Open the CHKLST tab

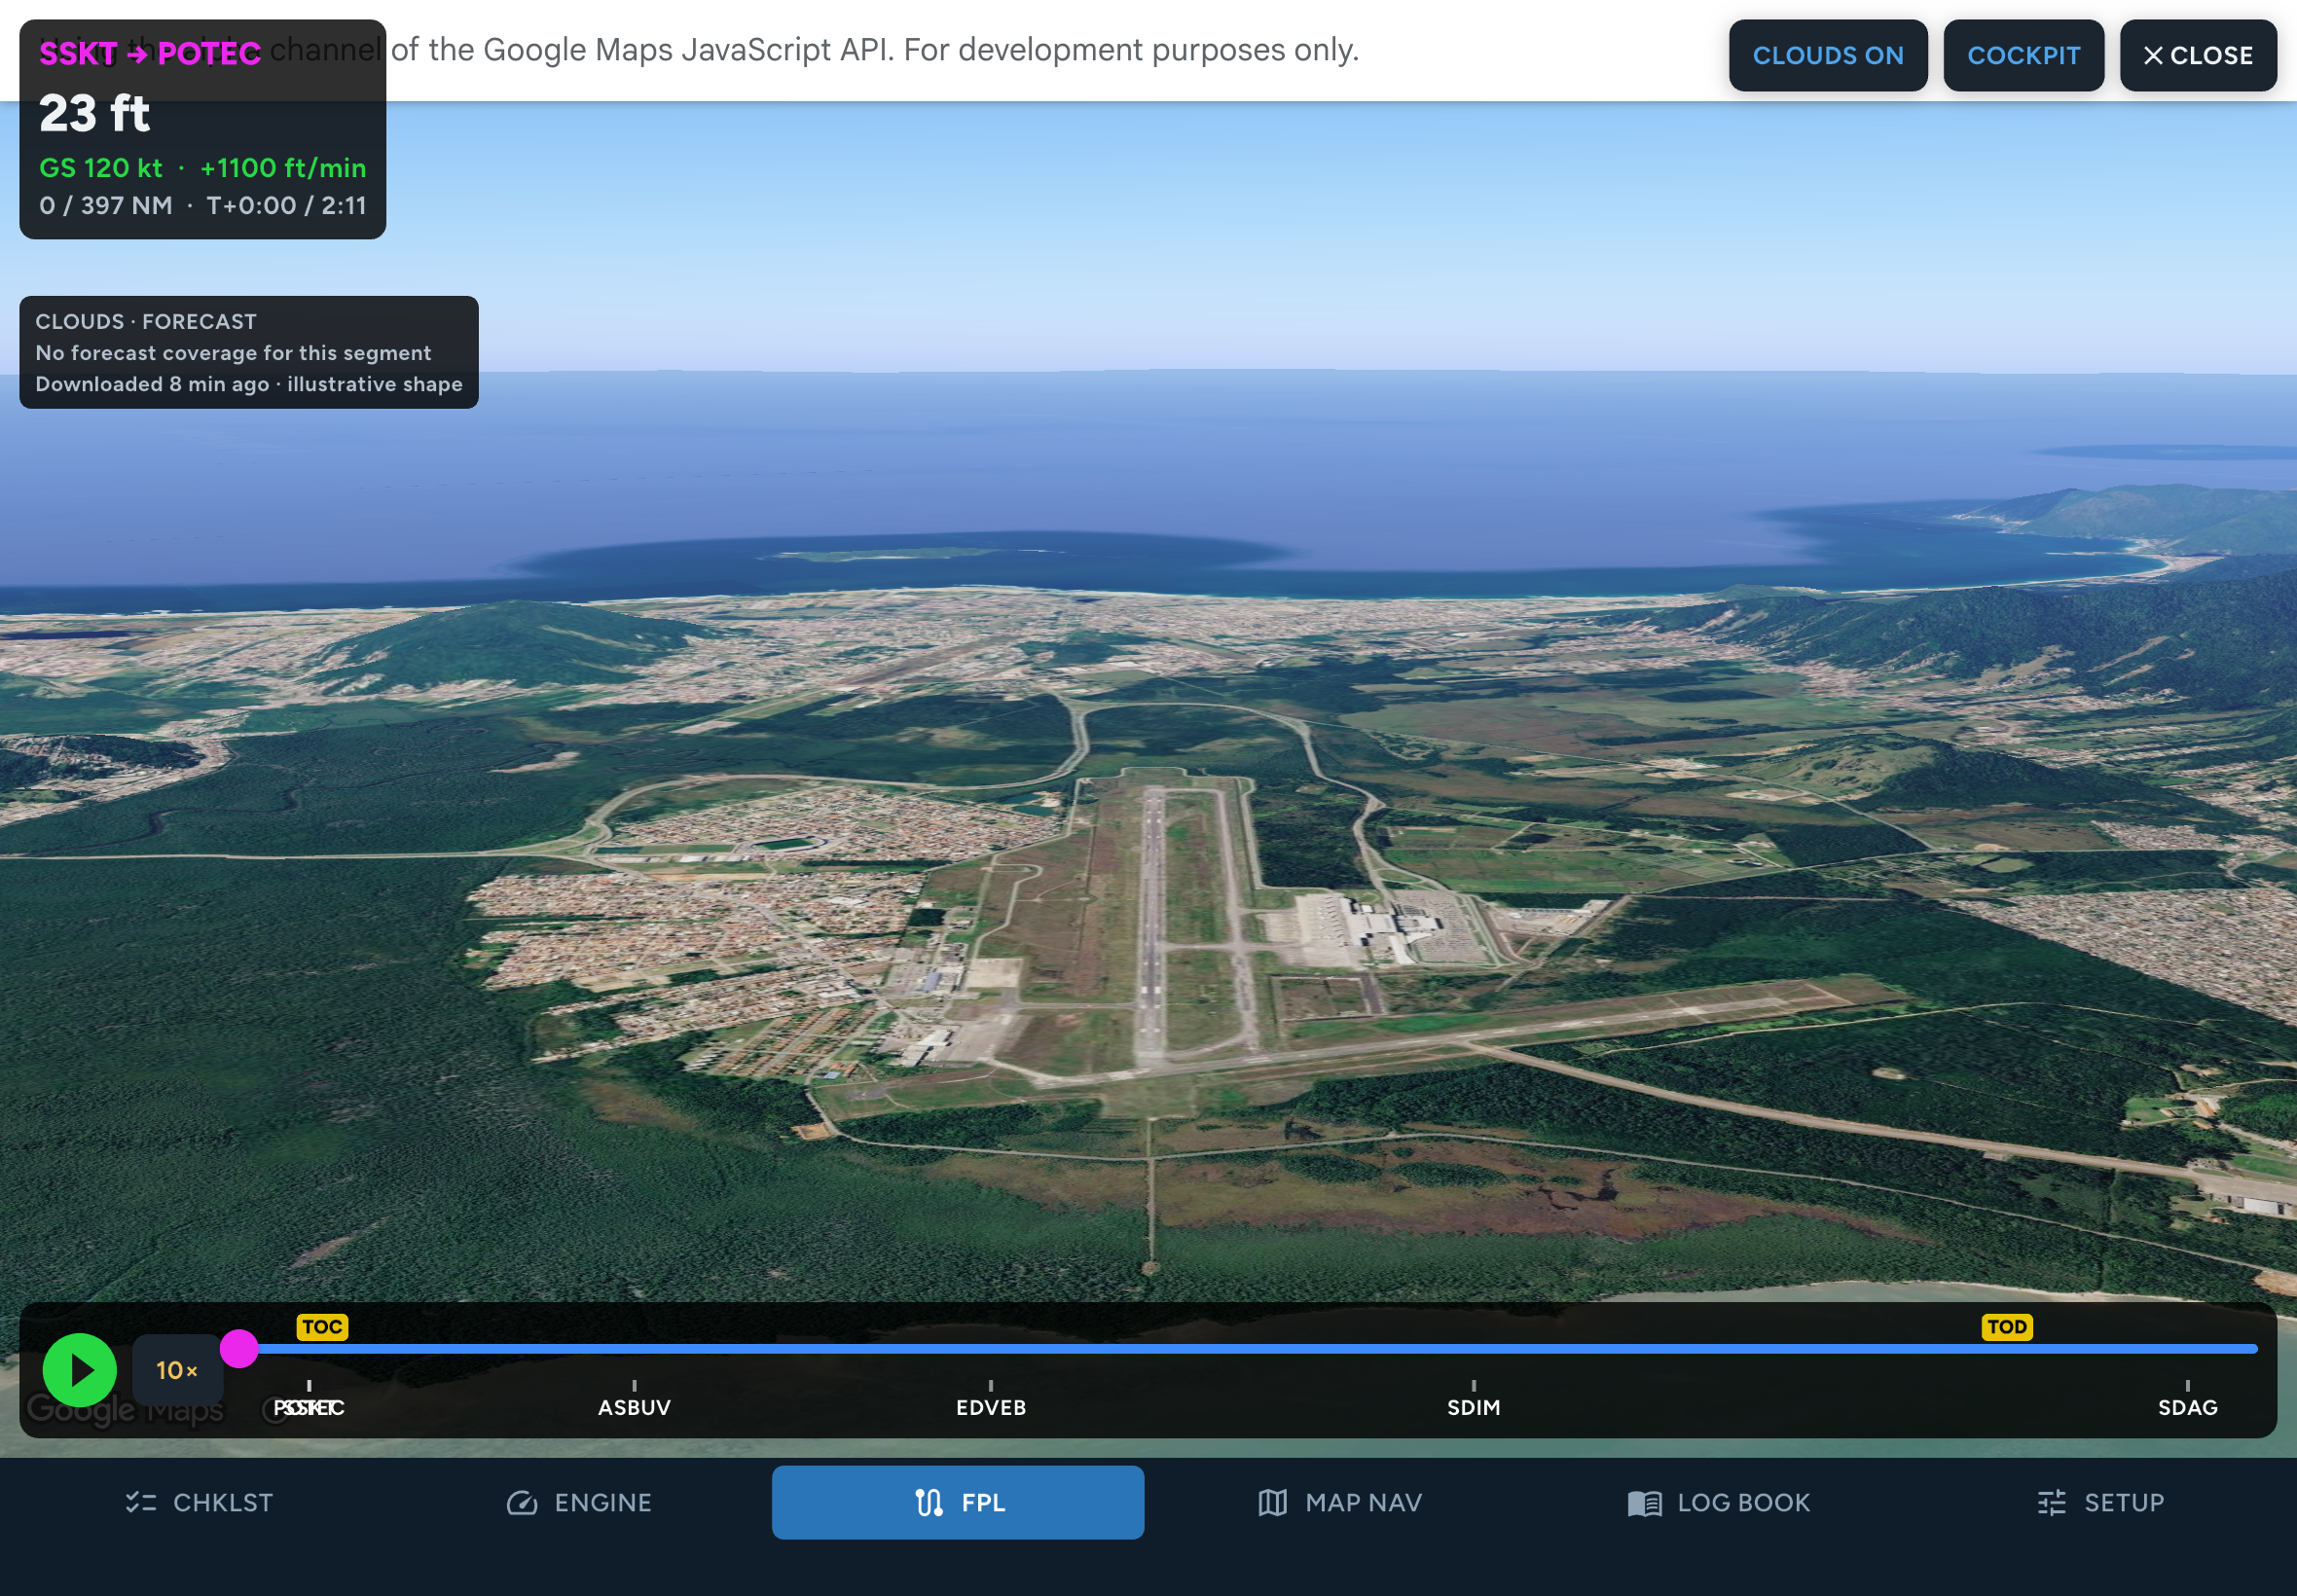(x=198, y=1502)
